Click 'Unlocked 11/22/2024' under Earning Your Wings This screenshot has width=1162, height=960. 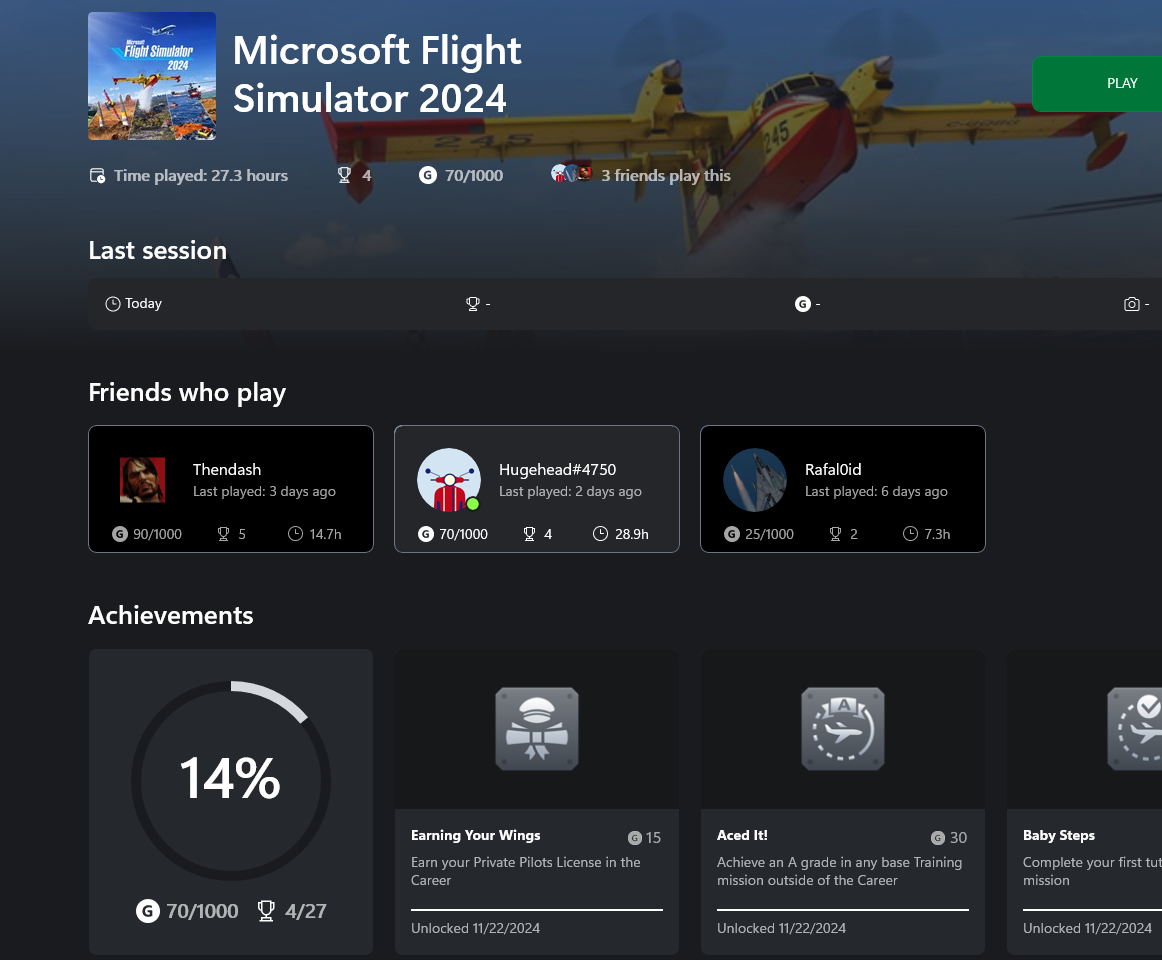475,928
